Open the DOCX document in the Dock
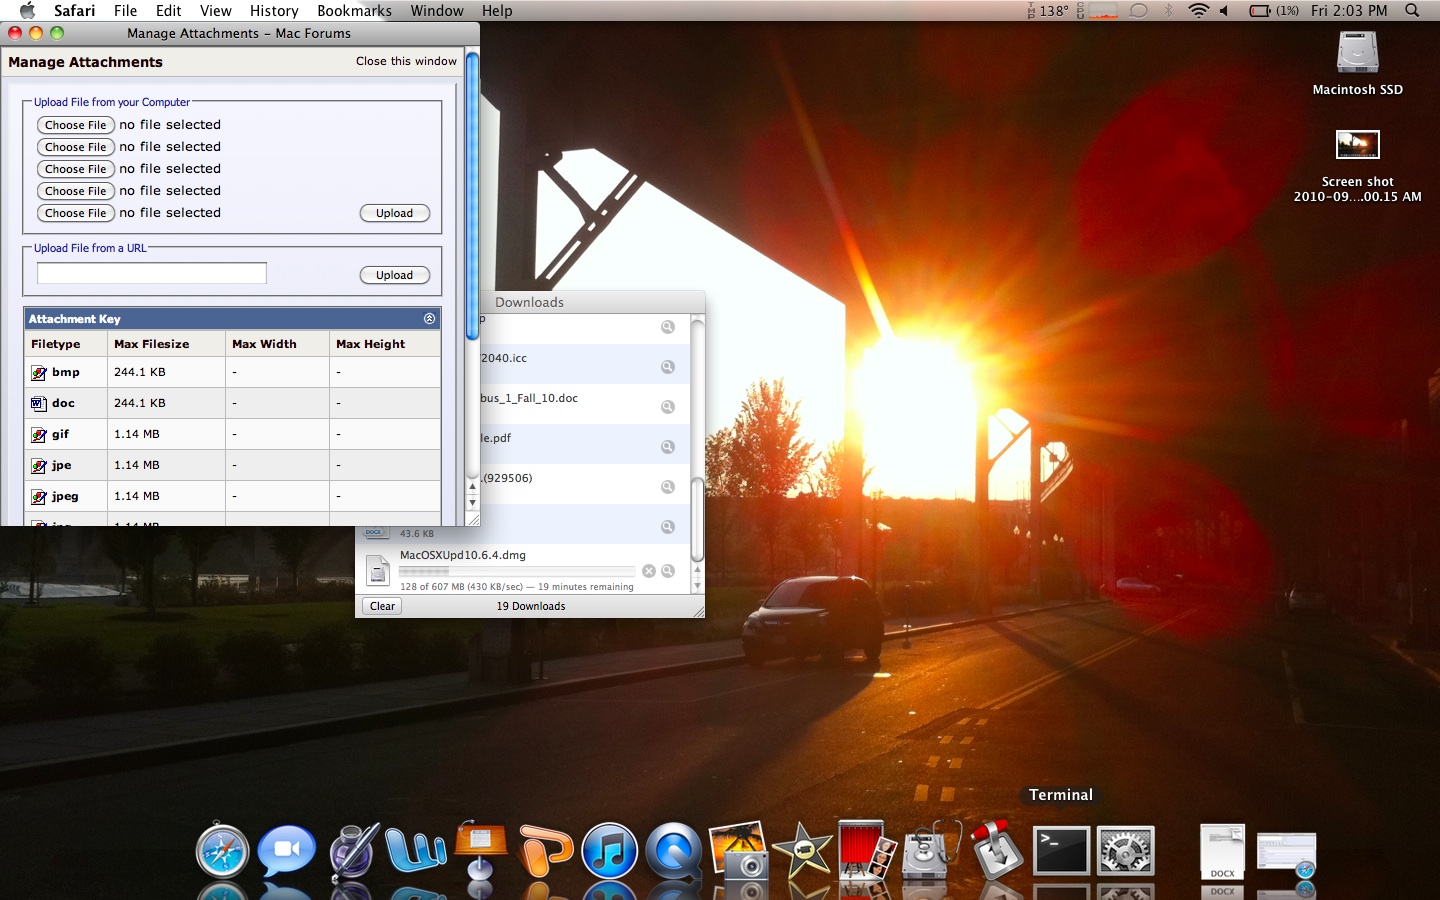The image size is (1440, 900). (x=1222, y=852)
